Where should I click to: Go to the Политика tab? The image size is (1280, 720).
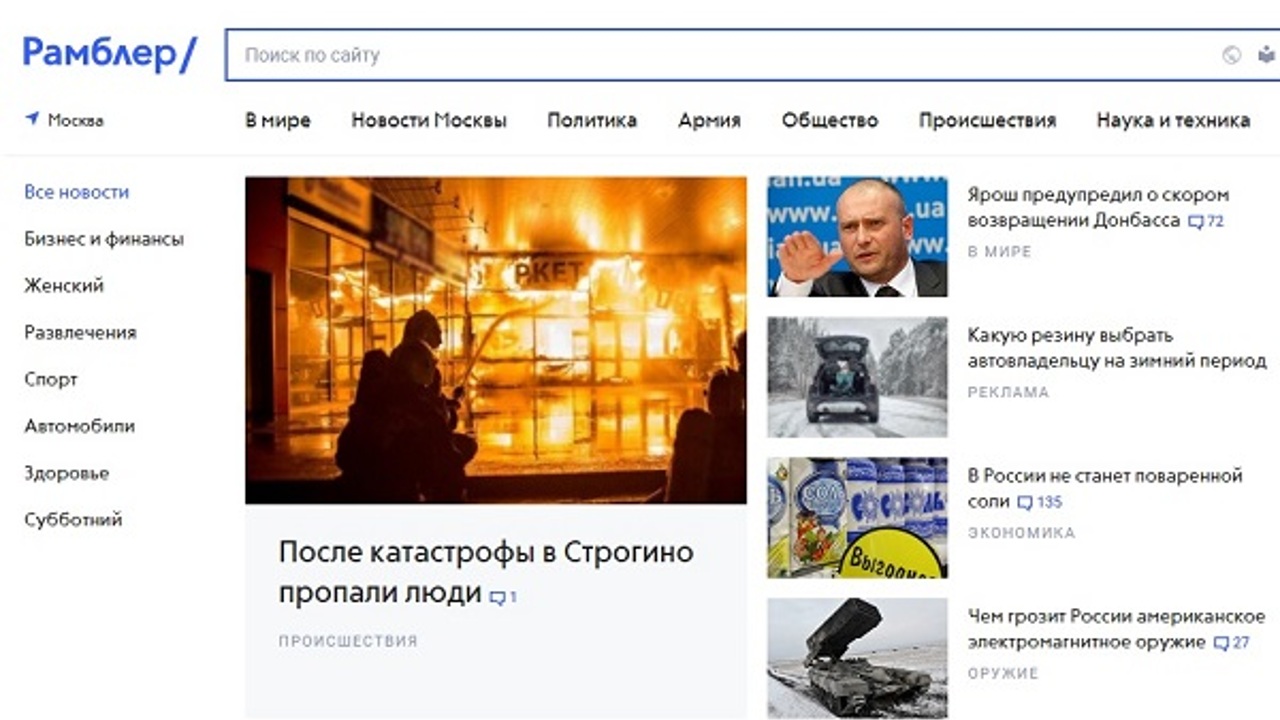click(x=592, y=120)
